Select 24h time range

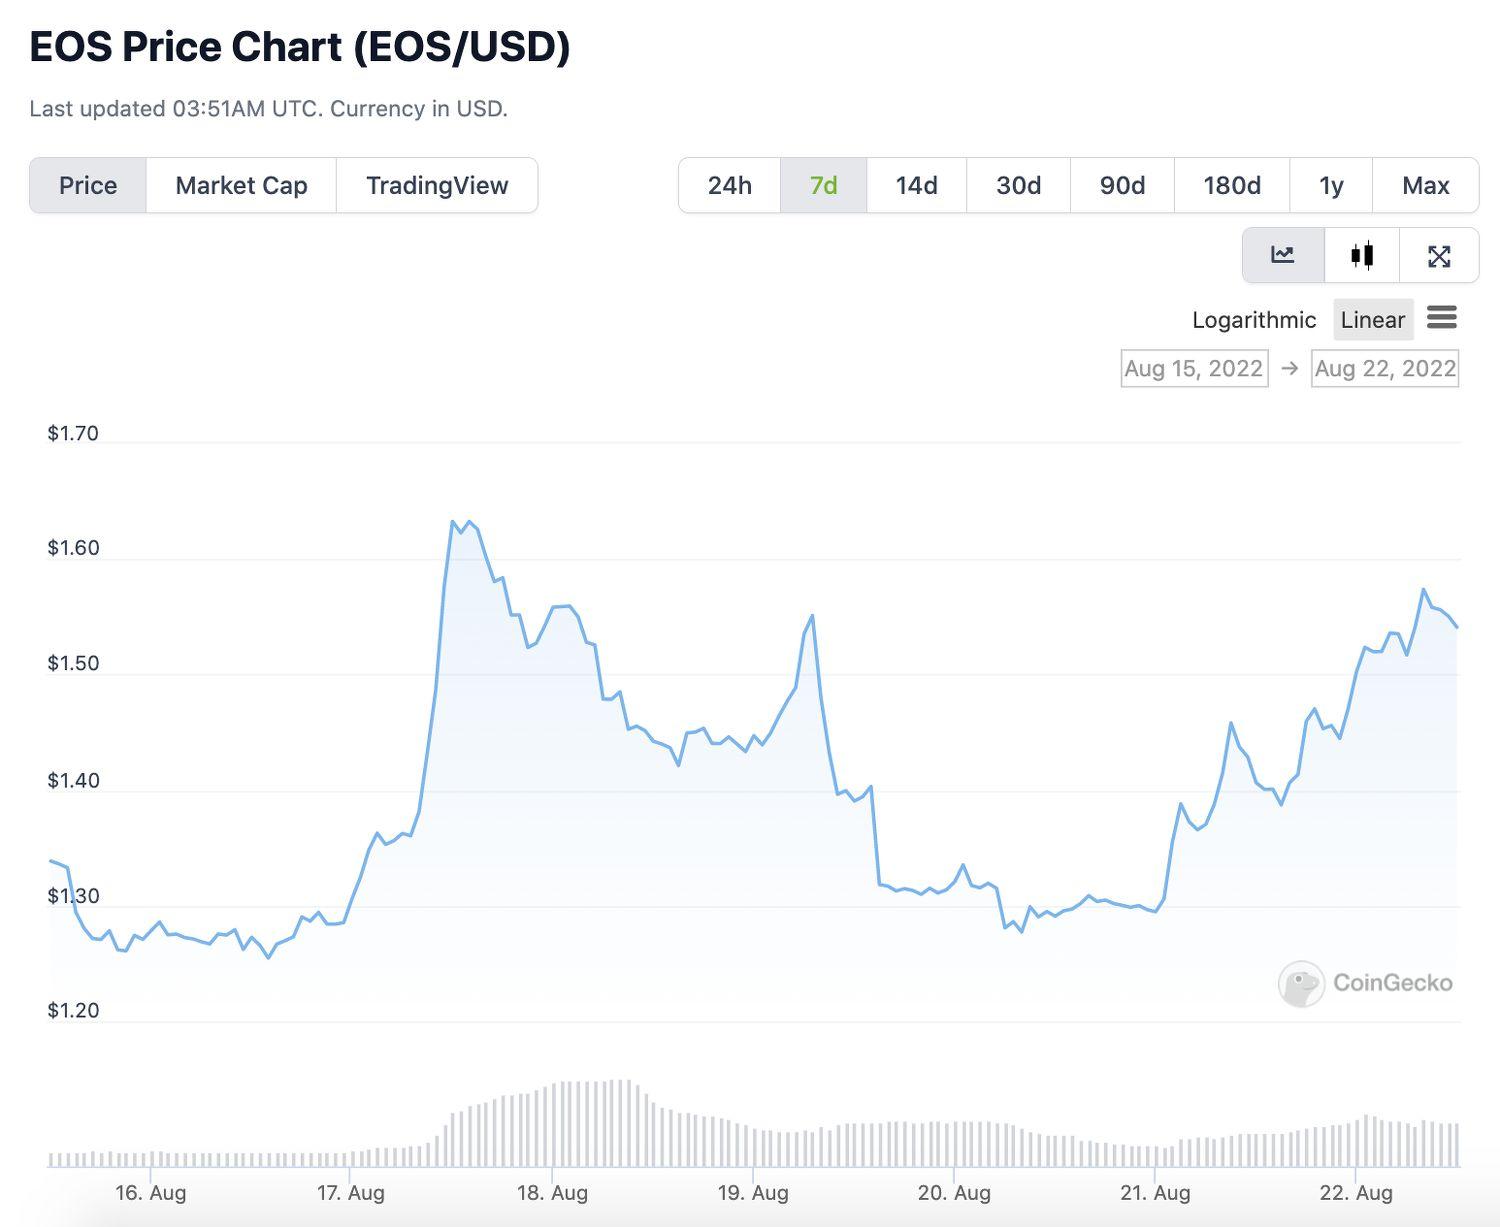pyautogui.click(x=729, y=185)
